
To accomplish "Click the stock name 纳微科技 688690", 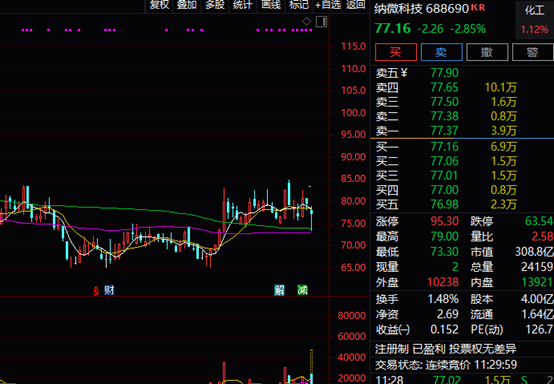I will pyautogui.click(x=422, y=8).
